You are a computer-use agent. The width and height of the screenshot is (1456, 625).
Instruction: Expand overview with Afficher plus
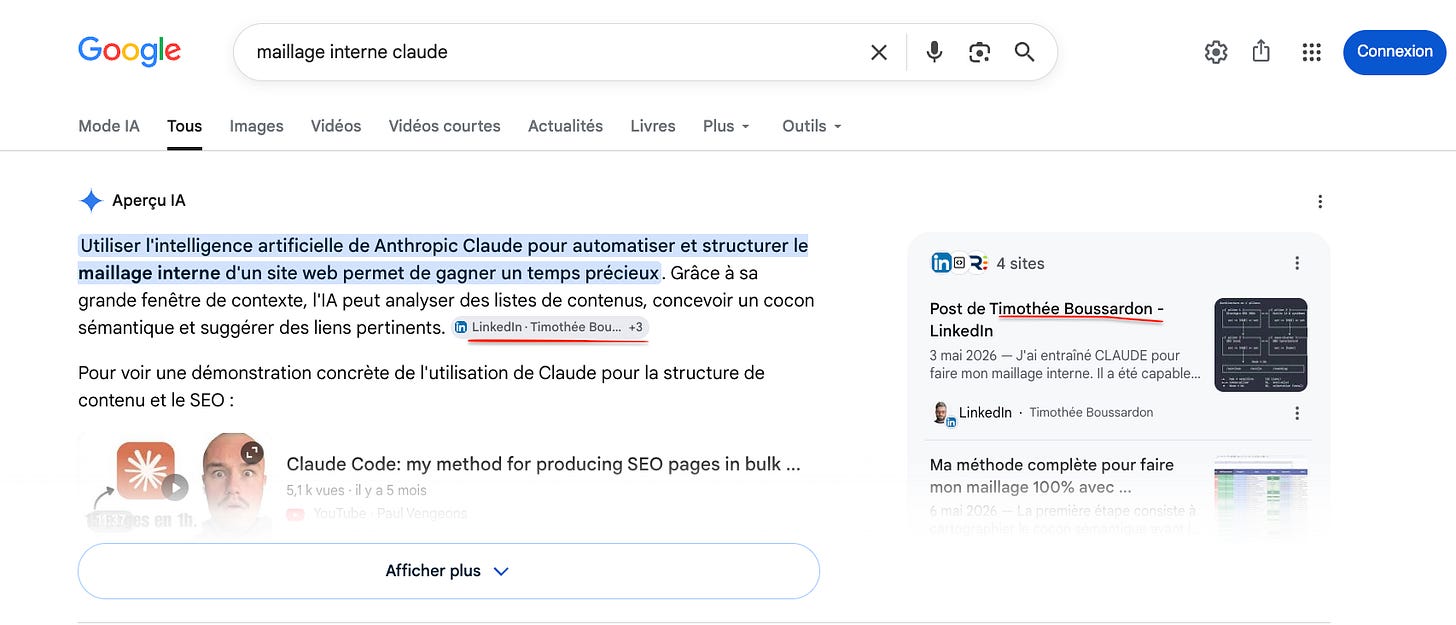click(449, 571)
